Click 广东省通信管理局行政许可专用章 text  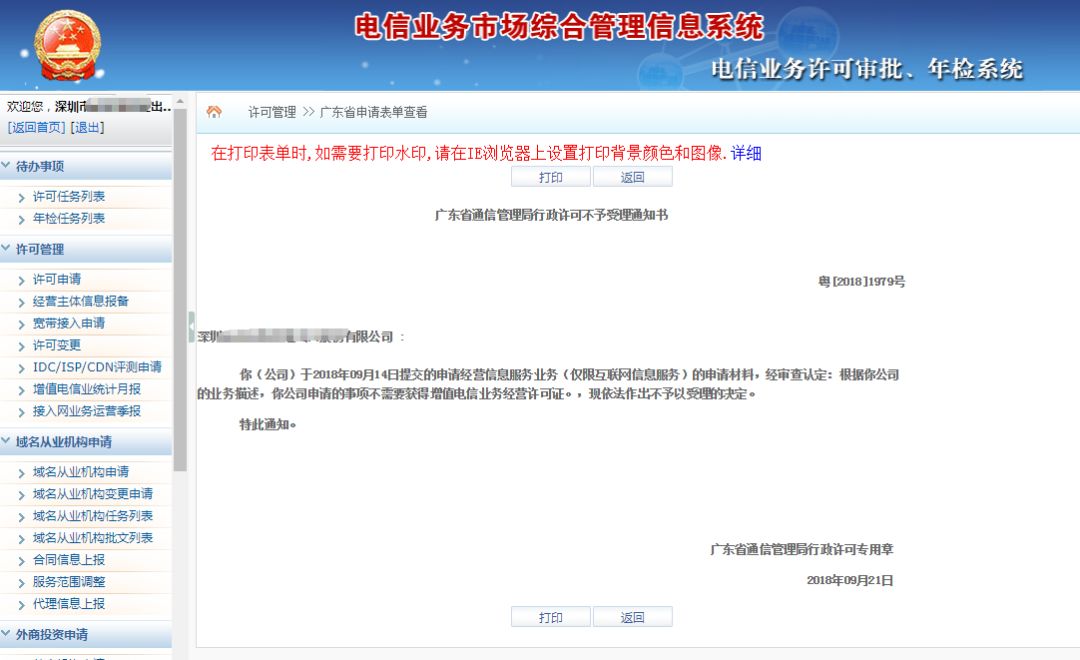point(802,549)
